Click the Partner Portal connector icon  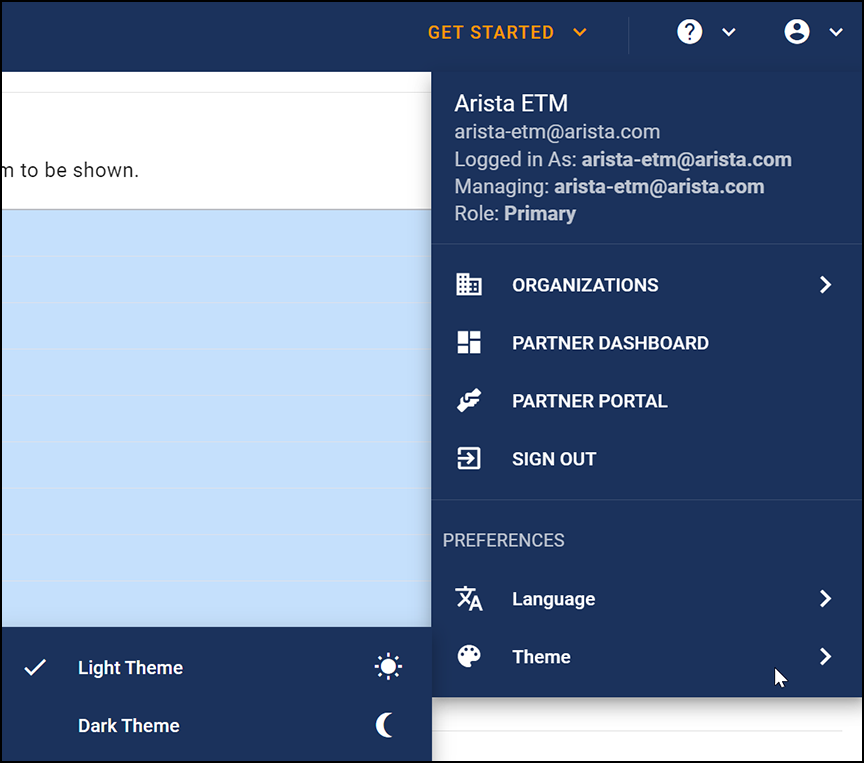tap(468, 400)
